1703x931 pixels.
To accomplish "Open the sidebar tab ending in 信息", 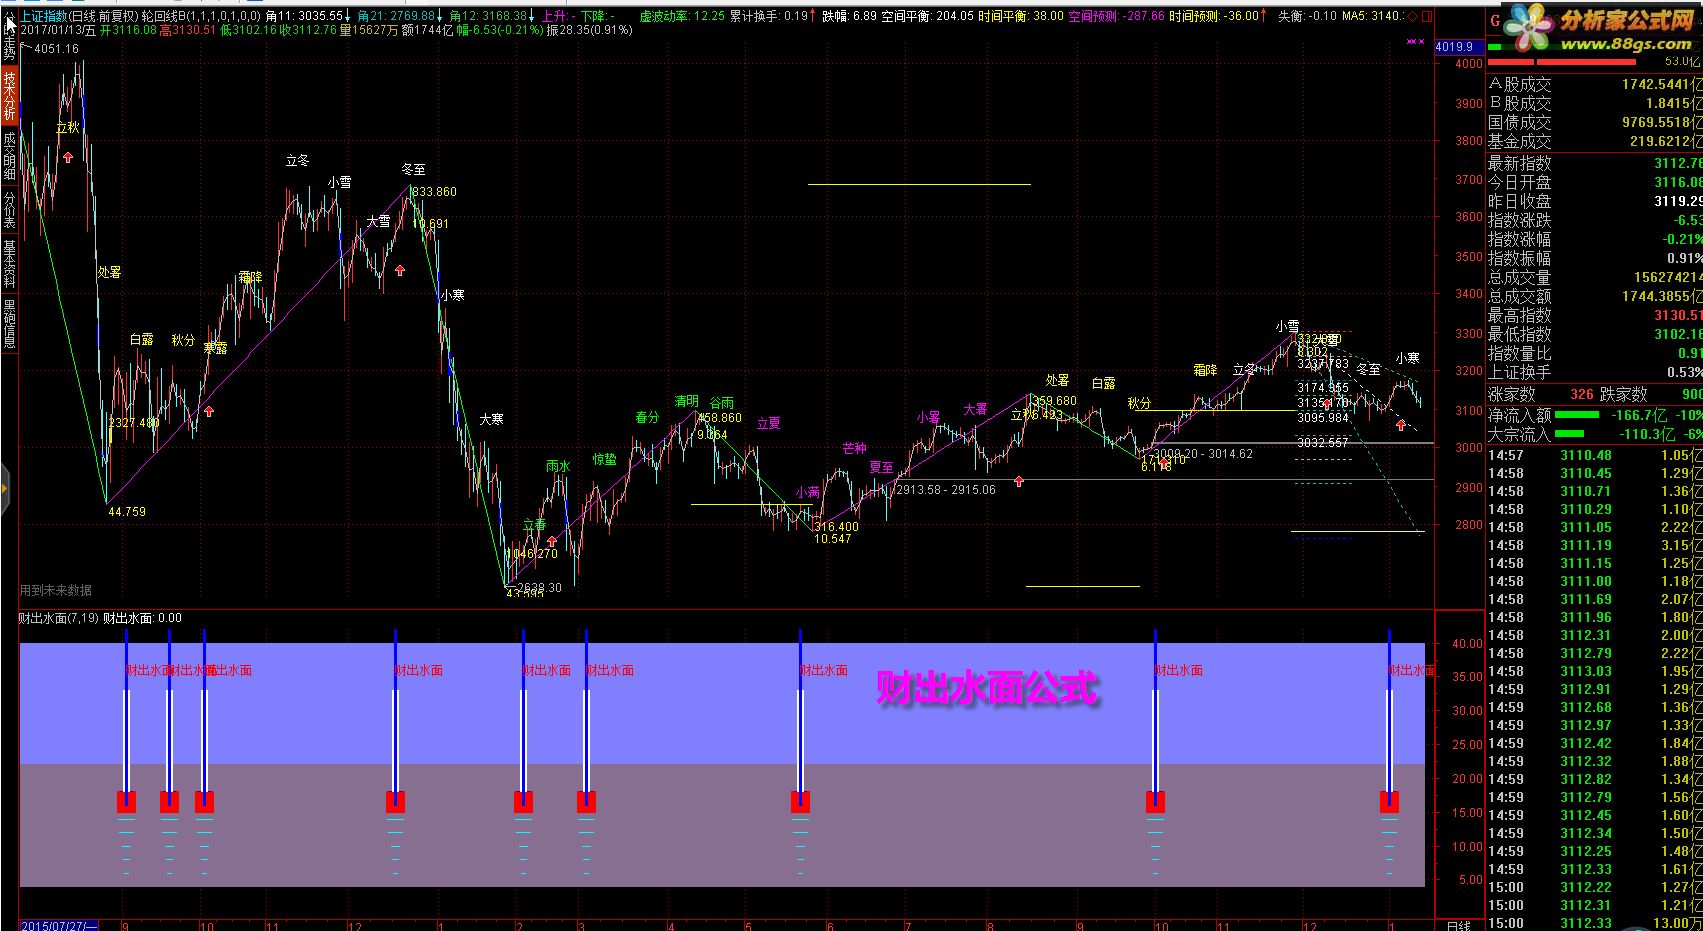I will click(9, 322).
